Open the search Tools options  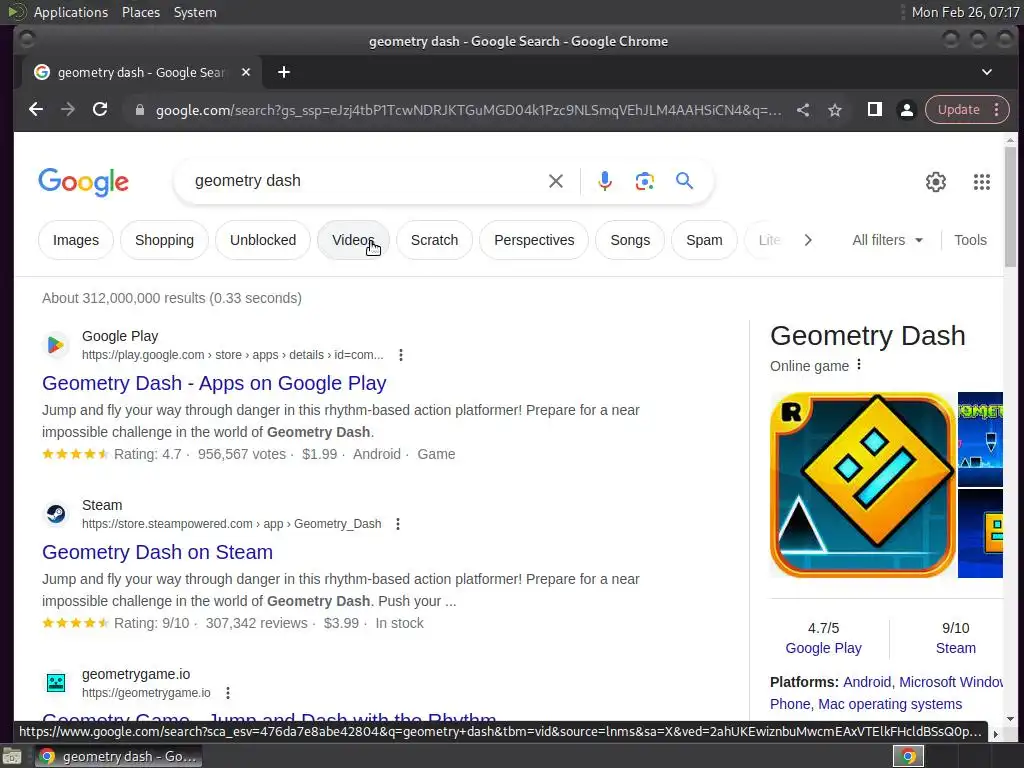[x=970, y=240]
